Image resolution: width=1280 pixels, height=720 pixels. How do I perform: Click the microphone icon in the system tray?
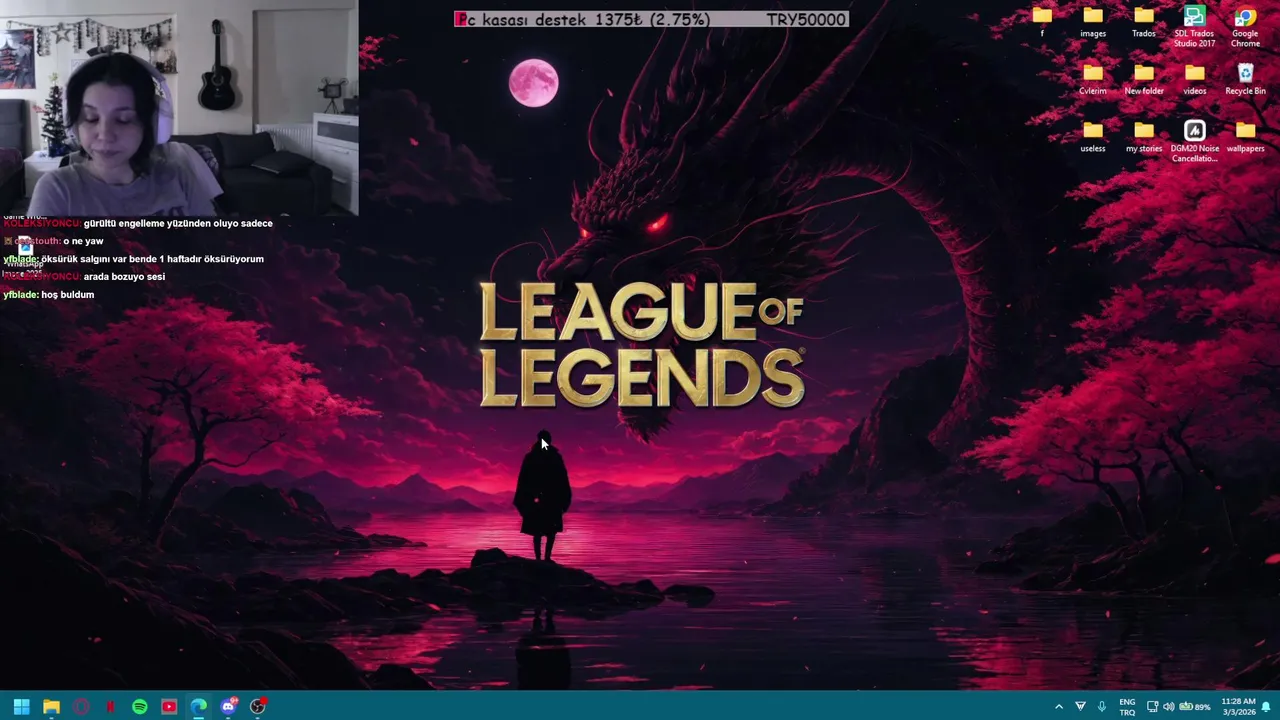(x=1102, y=707)
